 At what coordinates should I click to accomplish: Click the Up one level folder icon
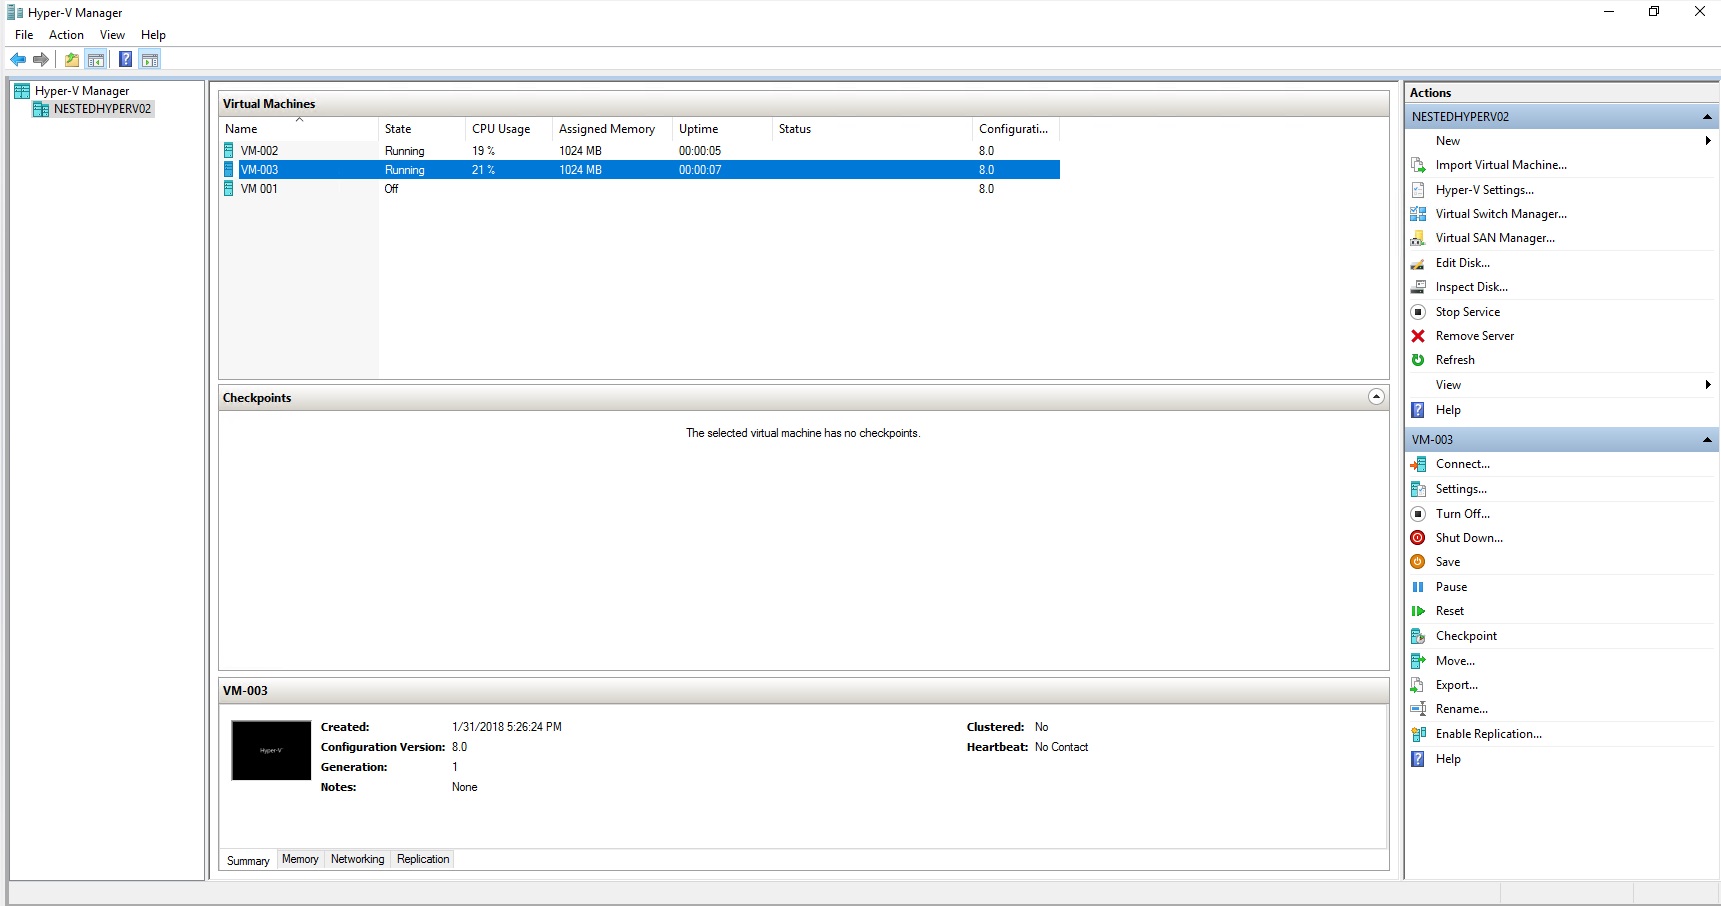72,60
